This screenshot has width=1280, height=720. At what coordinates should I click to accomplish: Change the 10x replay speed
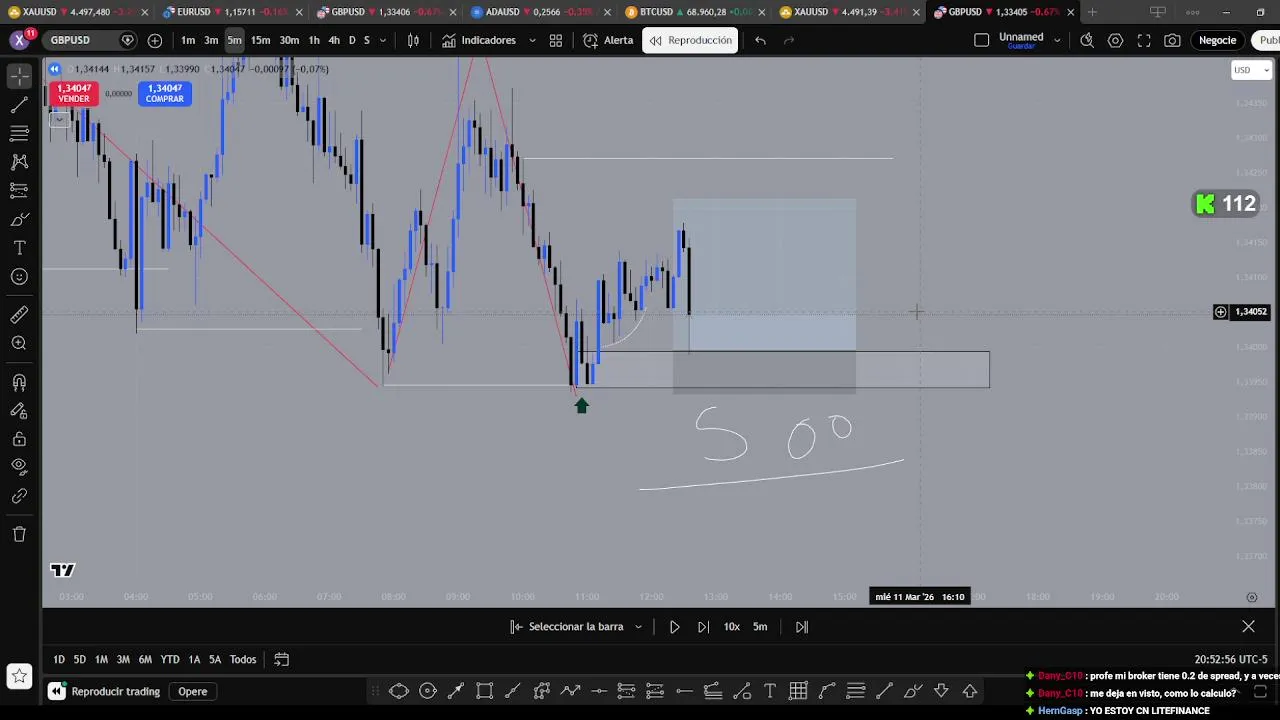(732, 627)
